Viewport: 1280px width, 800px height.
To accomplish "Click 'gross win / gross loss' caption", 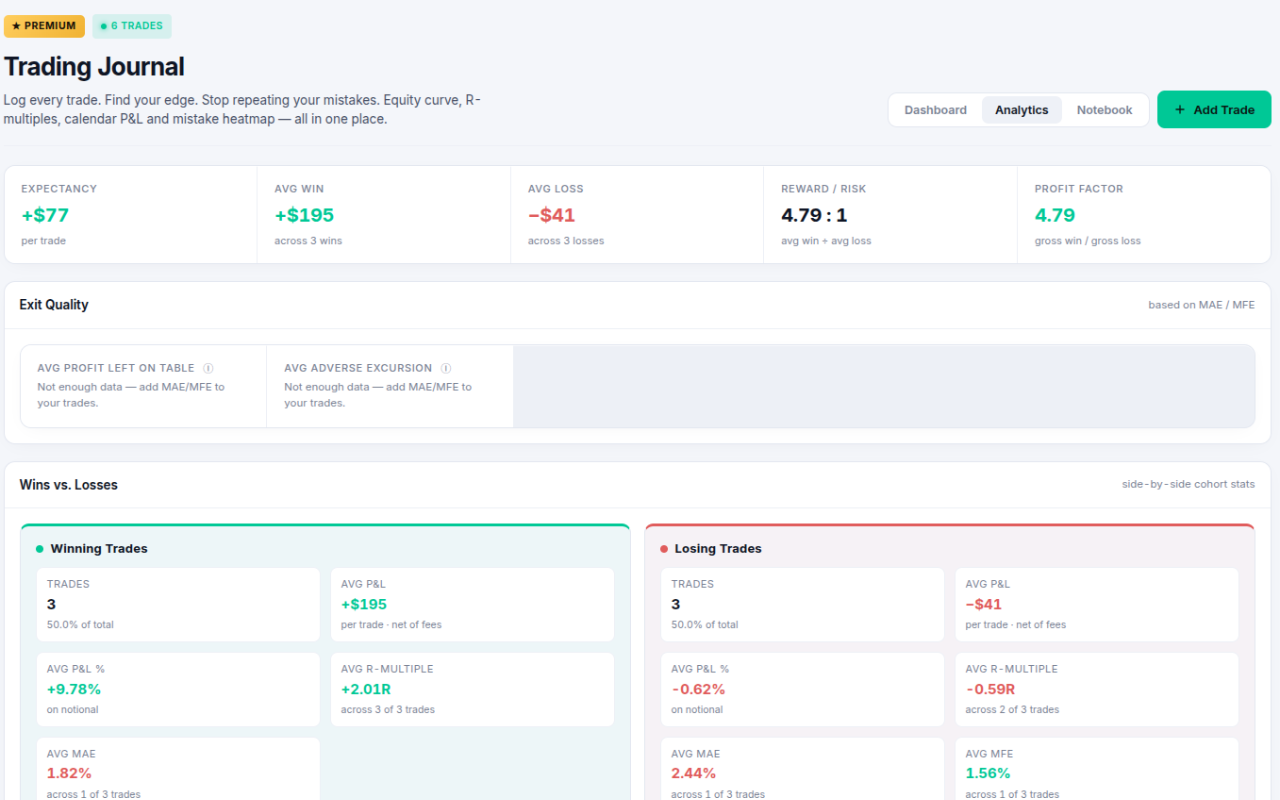I will click(1088, 241).
